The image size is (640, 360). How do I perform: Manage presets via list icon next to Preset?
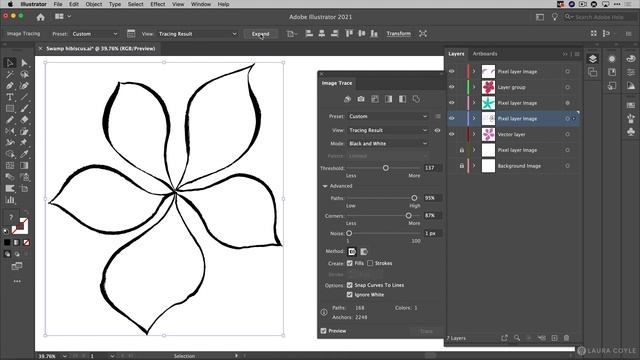[x=438, y=116]
